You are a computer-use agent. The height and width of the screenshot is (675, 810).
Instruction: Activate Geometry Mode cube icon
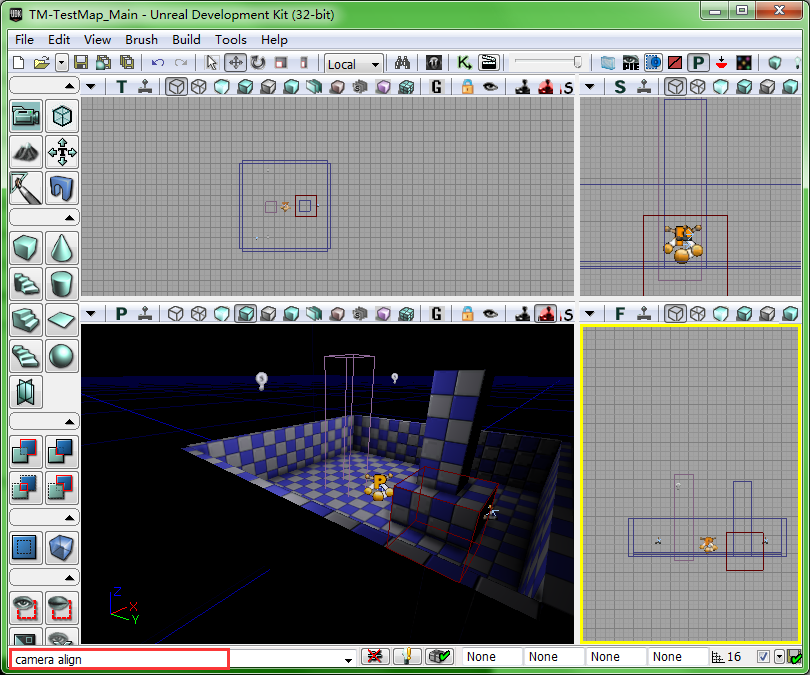point(62,116)
